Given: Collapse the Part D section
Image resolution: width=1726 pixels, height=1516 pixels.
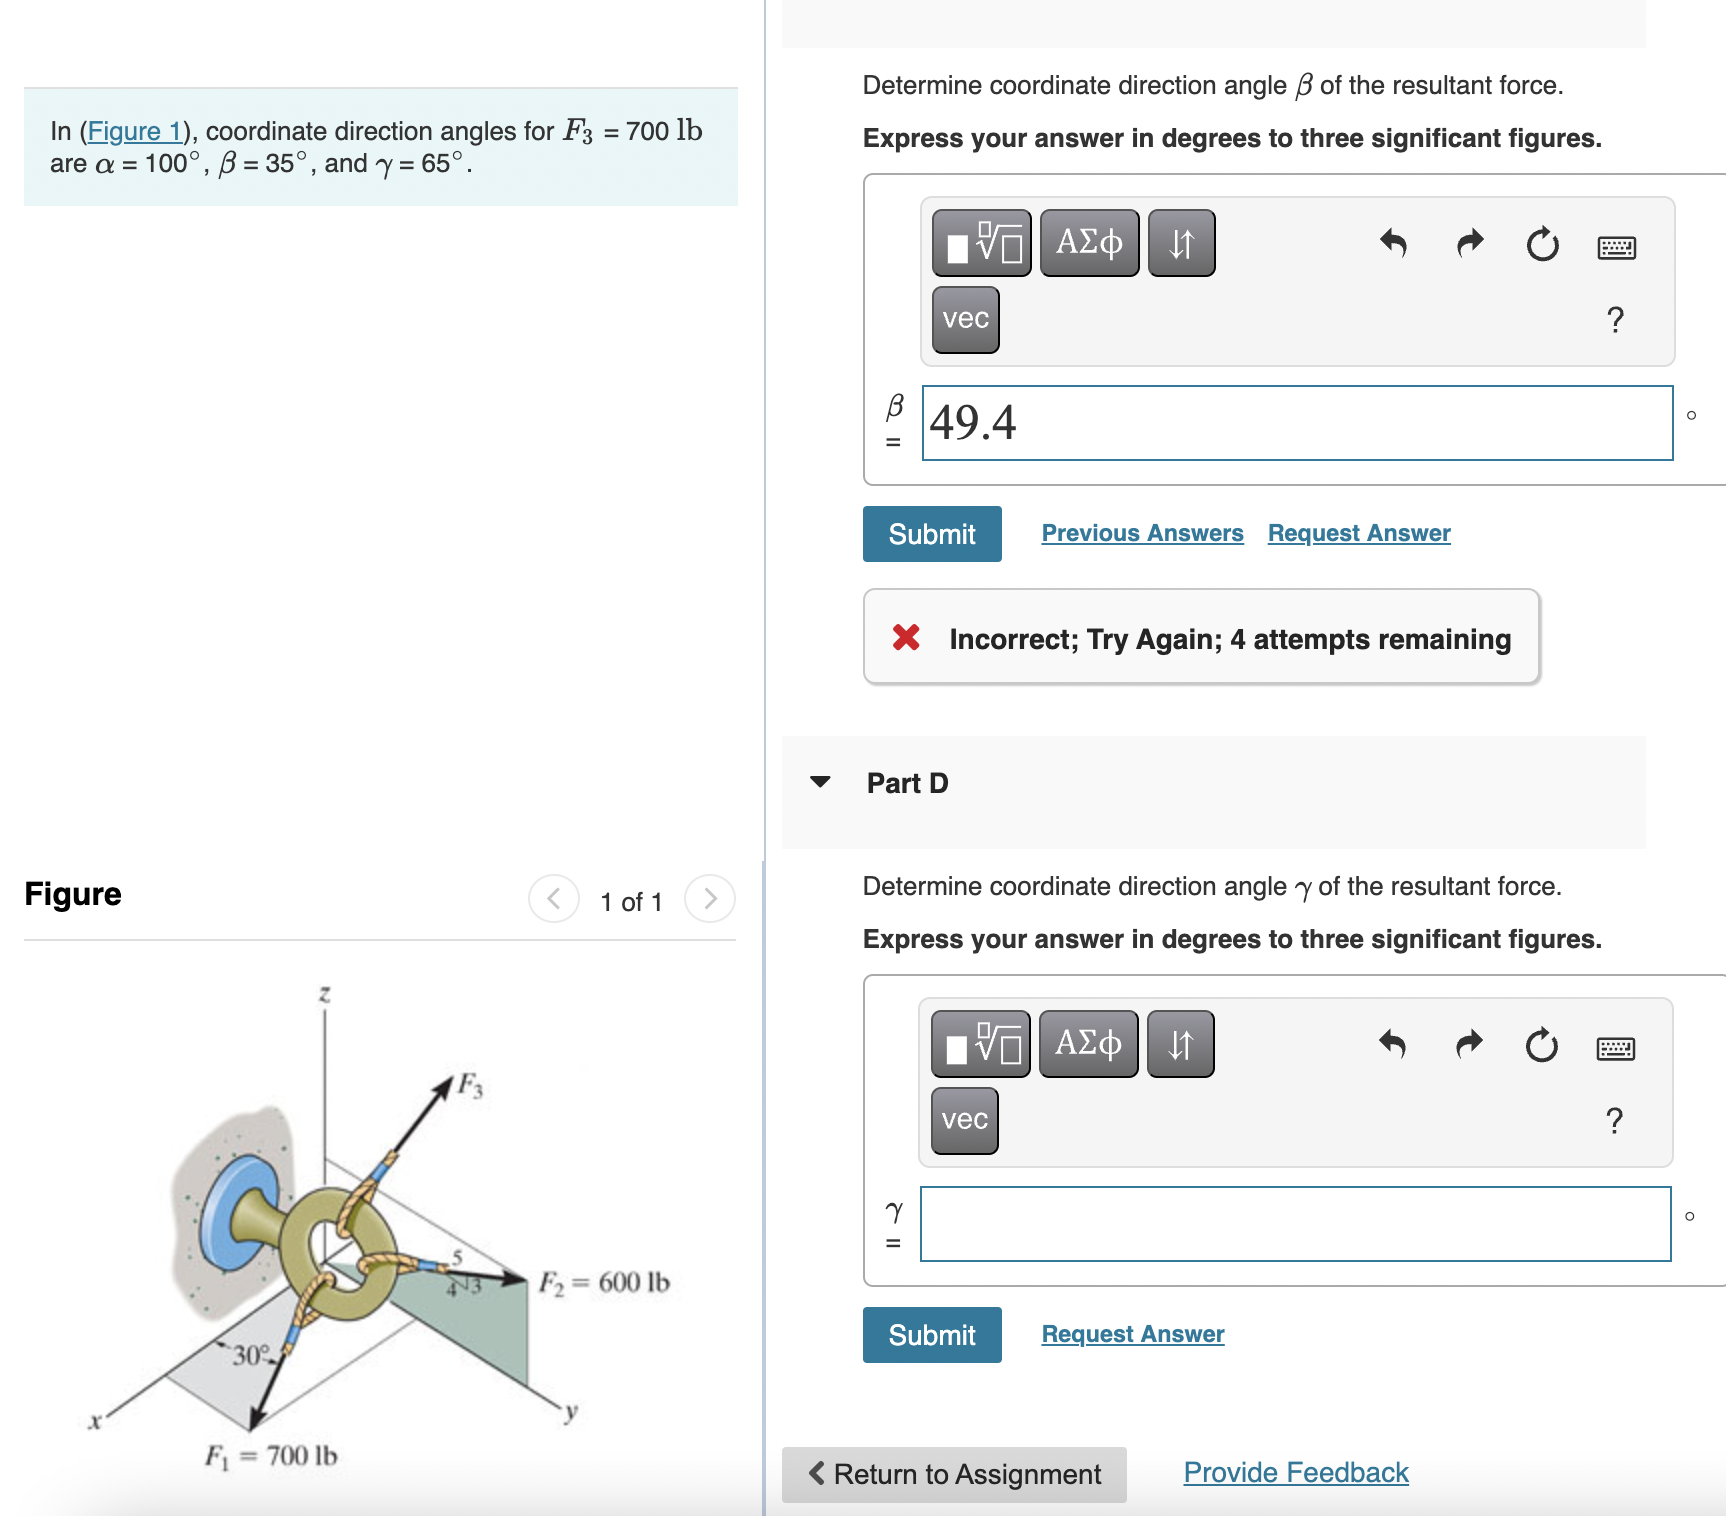Looking at the screenshot, I should pos(820,783).
